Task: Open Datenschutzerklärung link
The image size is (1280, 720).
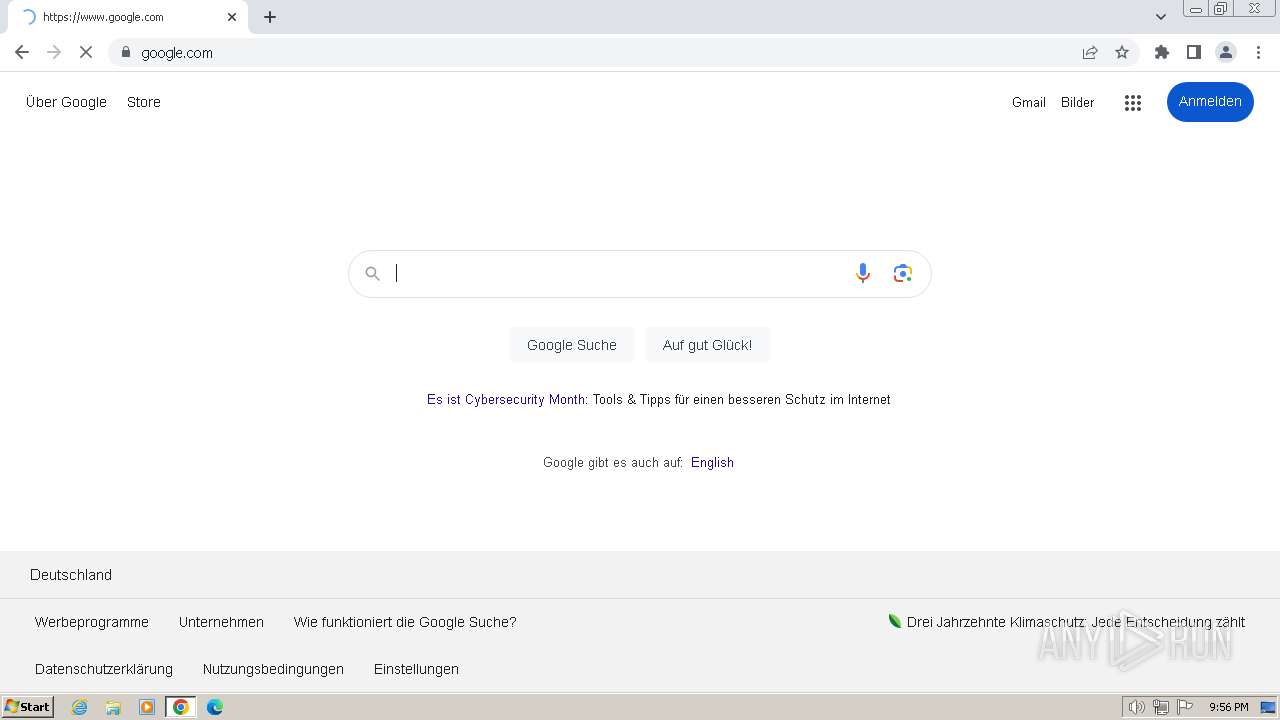Action: click(x=104, y=669)
